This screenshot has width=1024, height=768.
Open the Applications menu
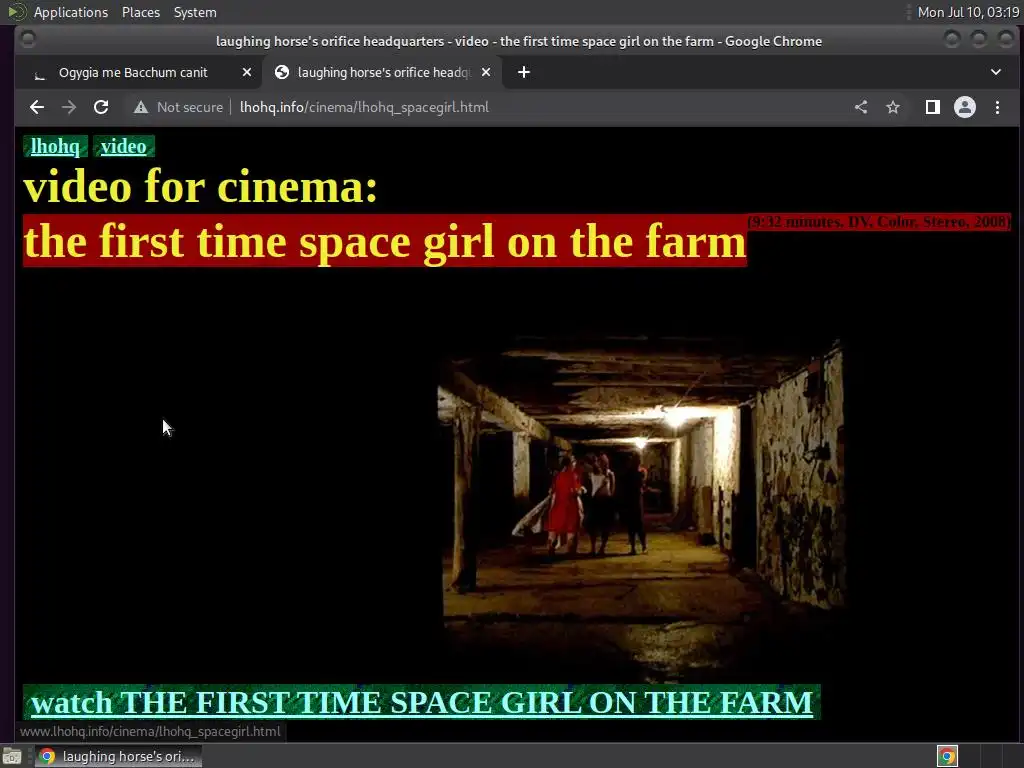pyautogui.click(x=71, y=12)
